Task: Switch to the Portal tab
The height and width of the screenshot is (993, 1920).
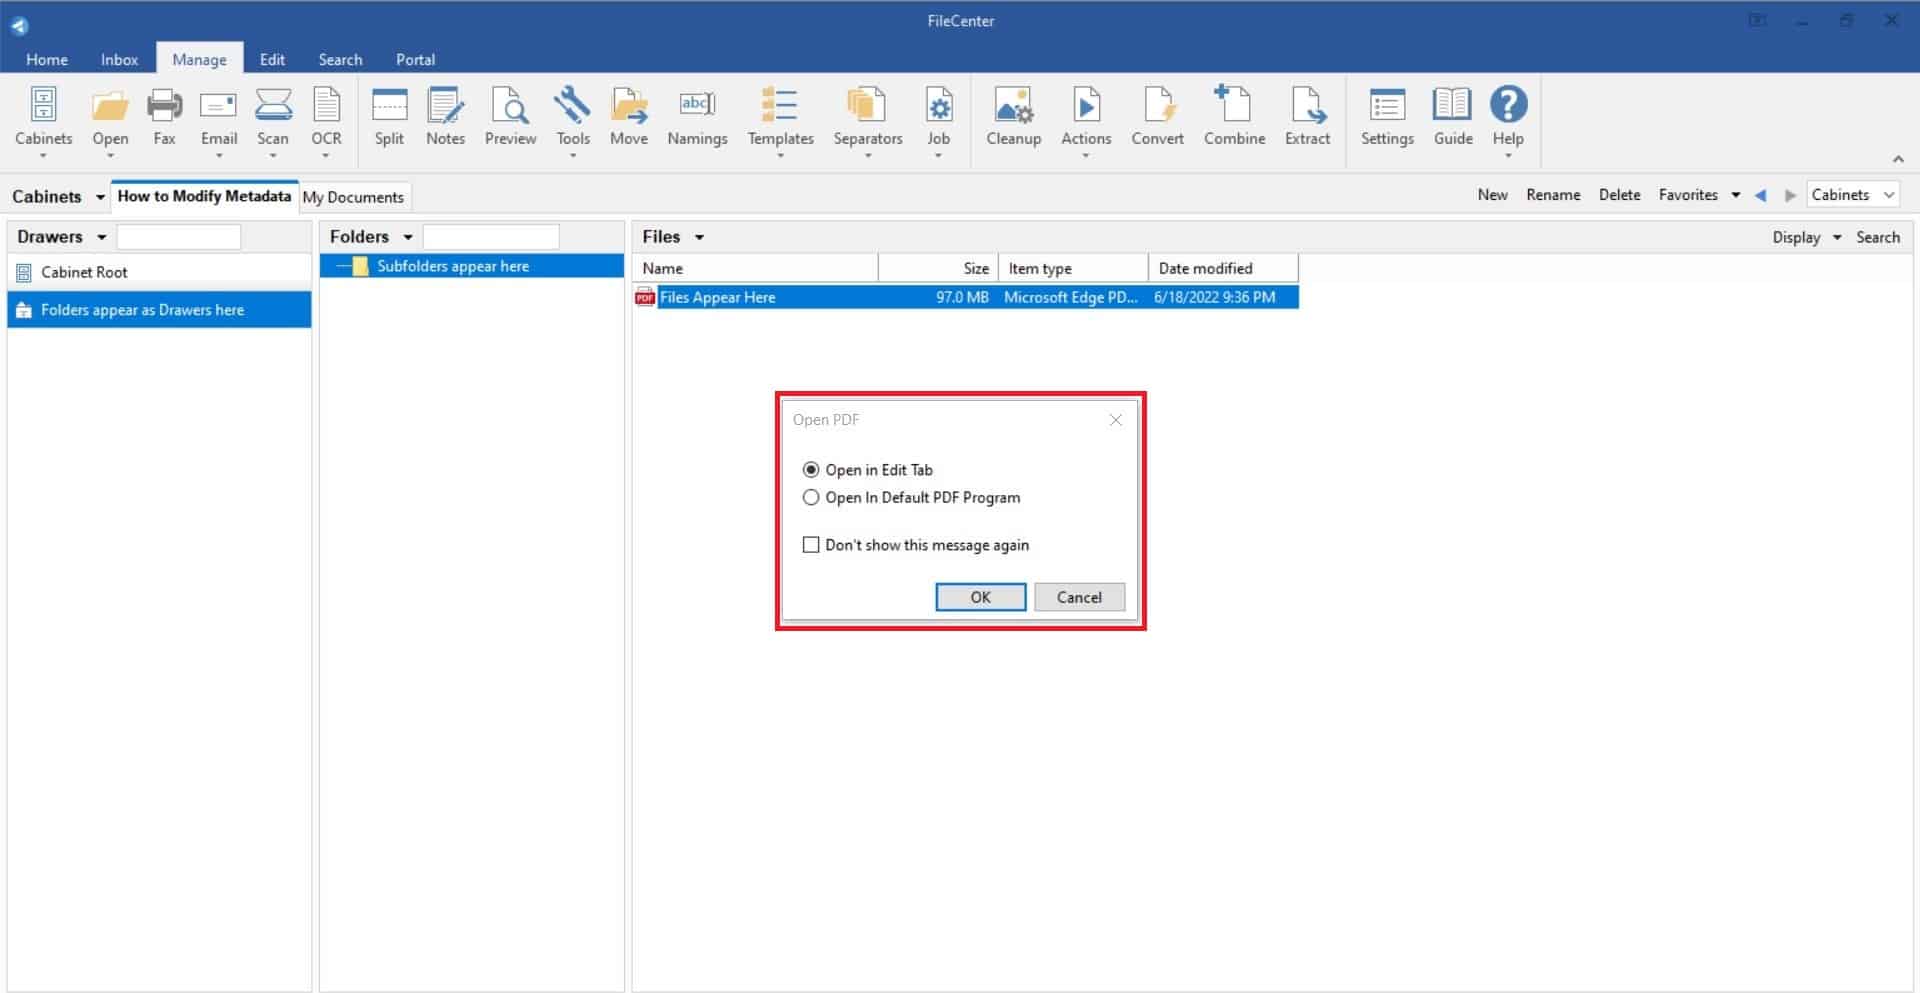Action: pos(415,59)
